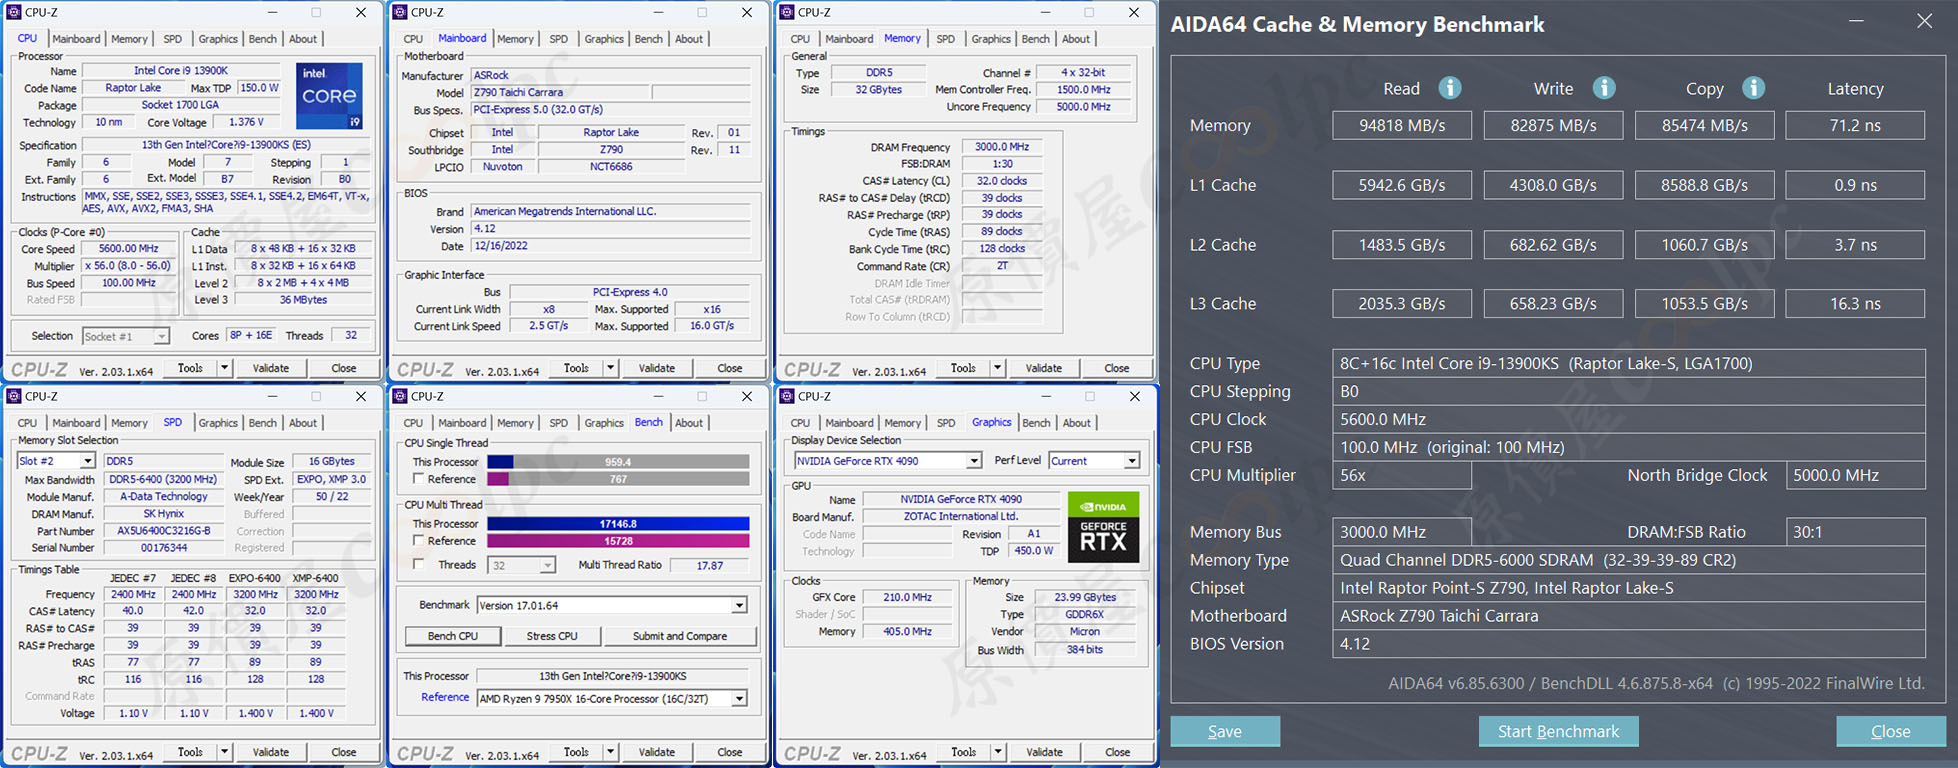Click the Write info icon in AIDA64
The height and width of the screenshot is (768, 1958).
click(x=1604, y=88)
